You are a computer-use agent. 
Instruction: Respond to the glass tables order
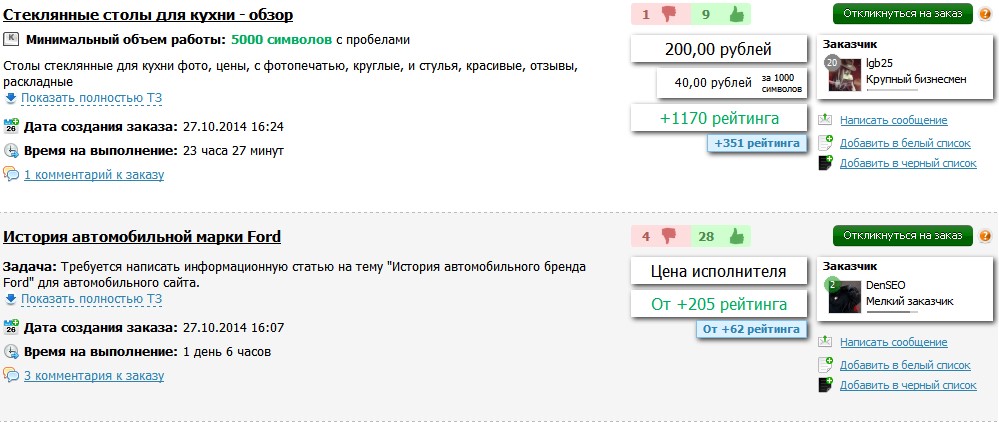(x=902, y=15)
